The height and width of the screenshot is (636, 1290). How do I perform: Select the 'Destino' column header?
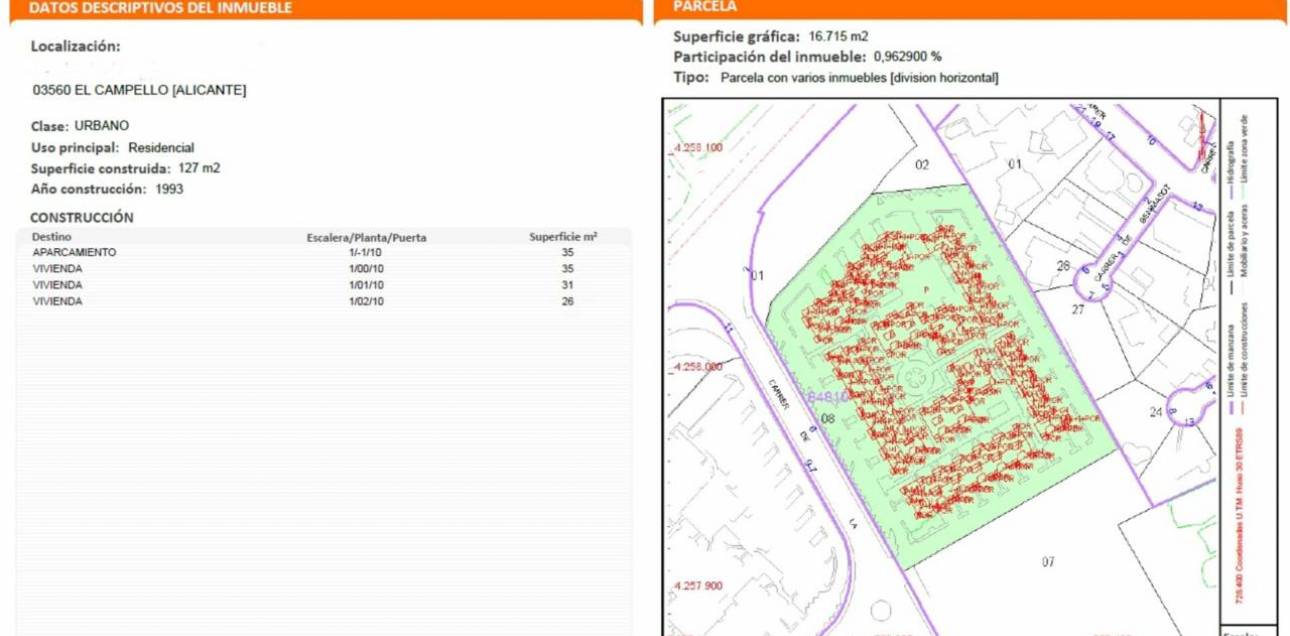pos(51,237)
